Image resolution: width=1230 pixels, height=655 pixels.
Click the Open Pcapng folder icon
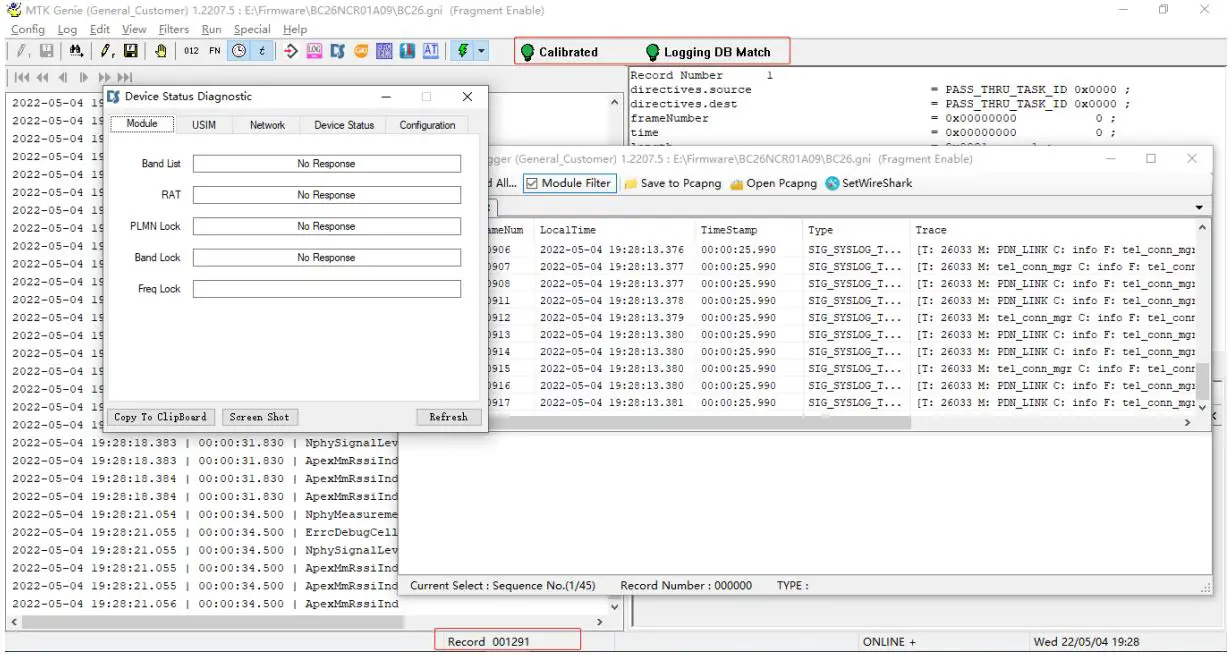pyautogui.click(x=737, y=184)
